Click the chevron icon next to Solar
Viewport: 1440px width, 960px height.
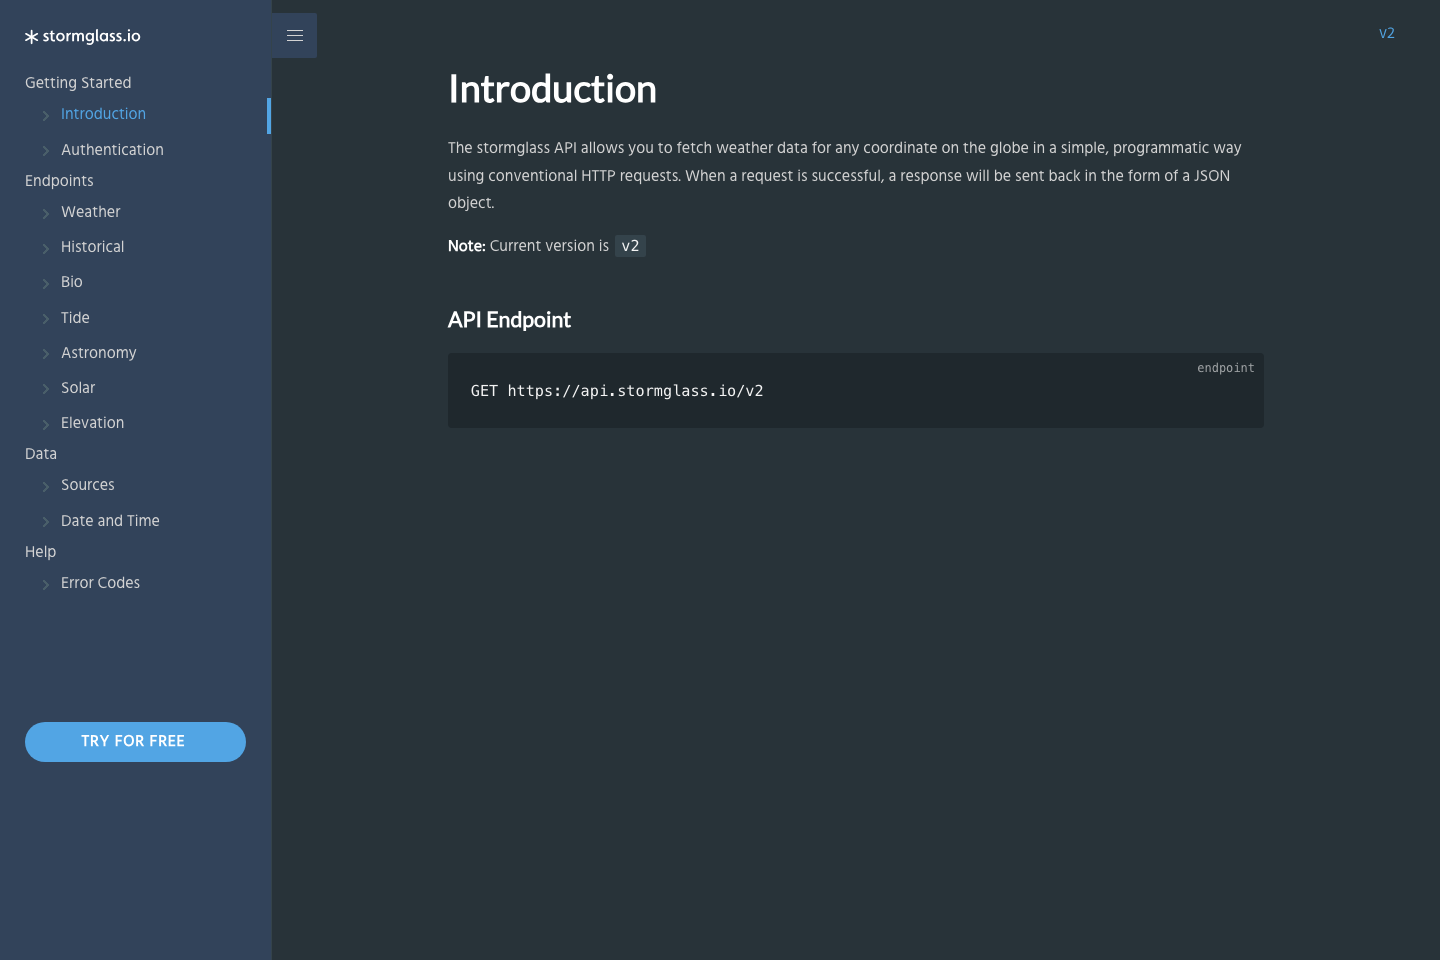tap(46, 389)
